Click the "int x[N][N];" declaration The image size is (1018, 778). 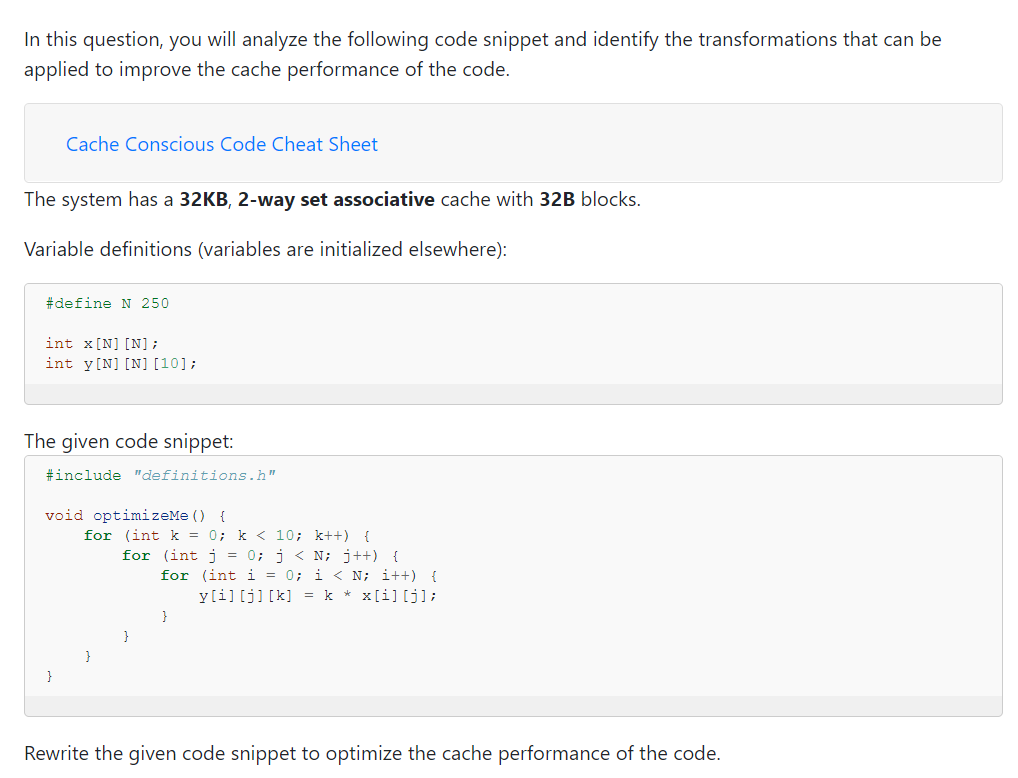(101, 343)
